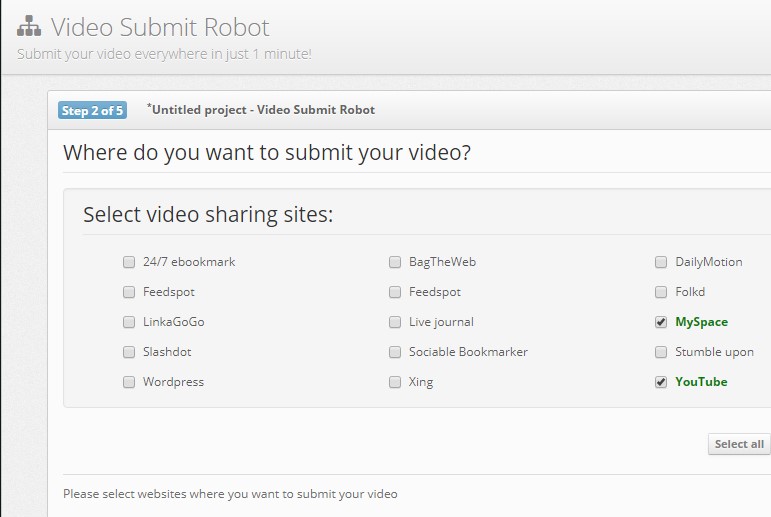
Task: Click the Select all button
Action: coord(739,444)
